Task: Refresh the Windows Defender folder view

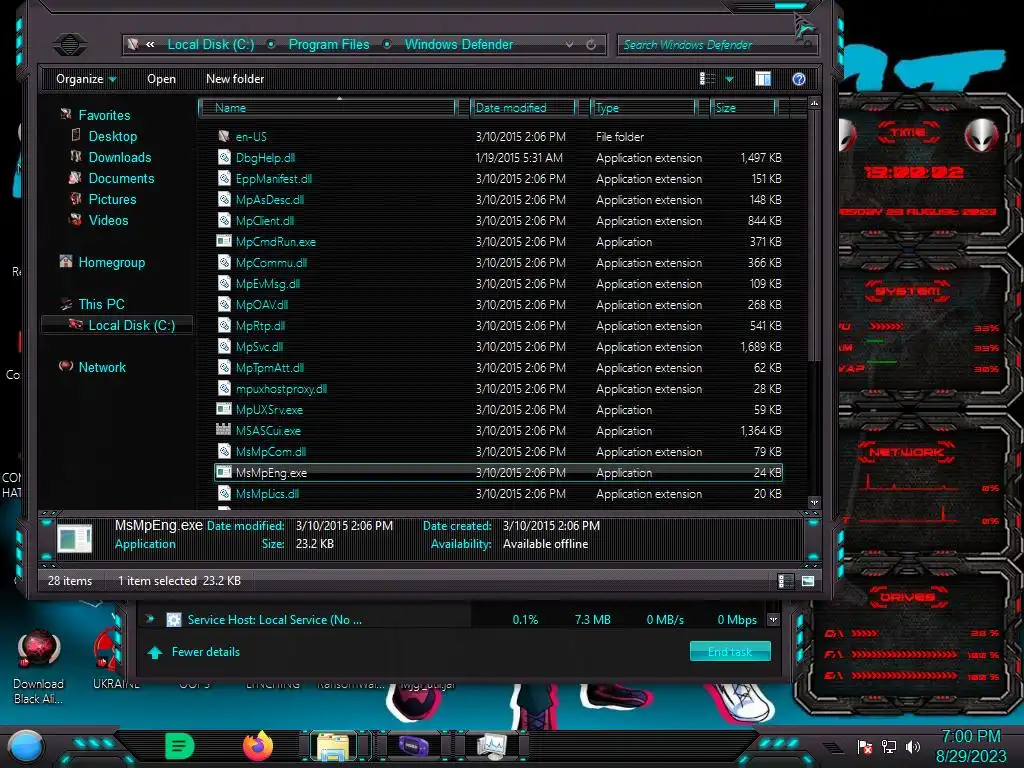Action: pos(591,44)
